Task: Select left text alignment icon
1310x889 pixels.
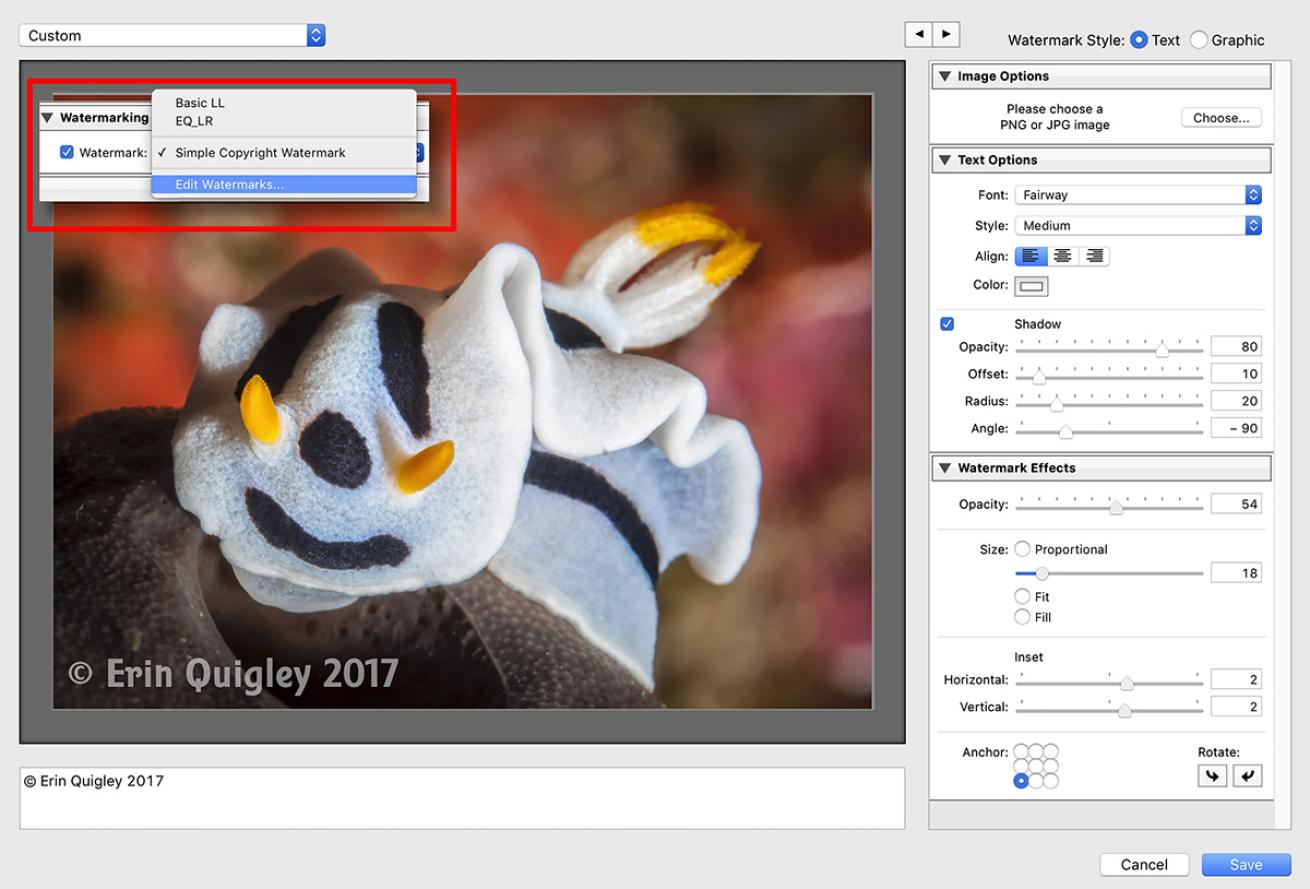Action: click(1031, 256)
